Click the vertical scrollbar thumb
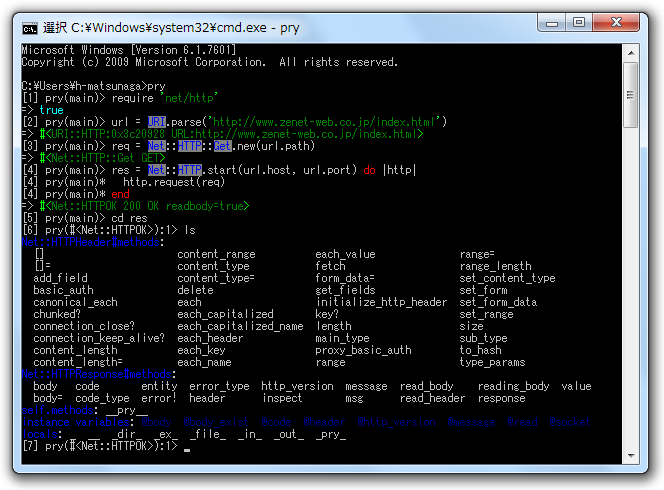Screen dimensions: 664x490 pos(631,95)
